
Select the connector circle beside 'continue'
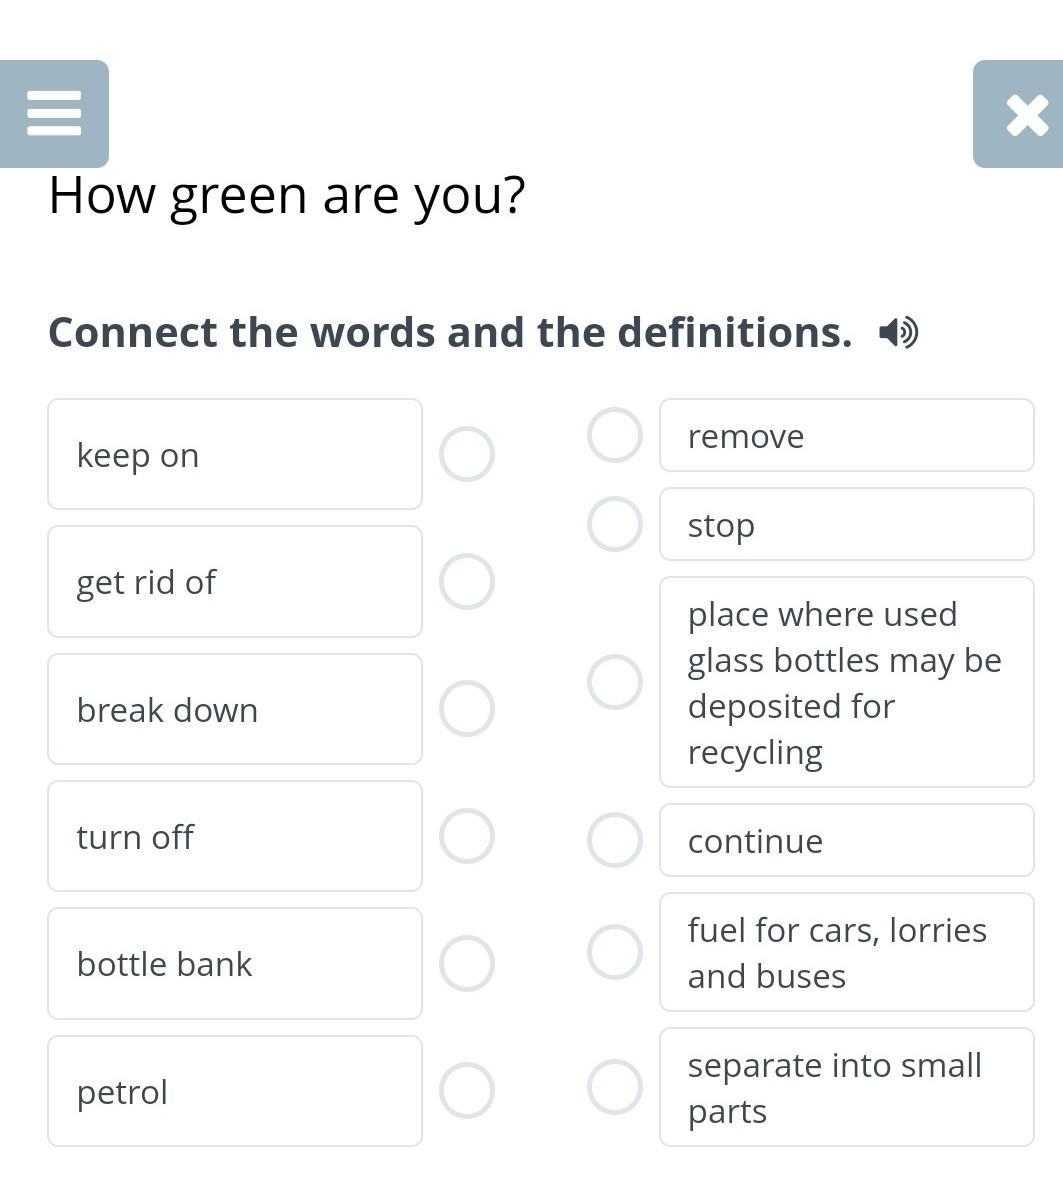click(x=614, y=840)
